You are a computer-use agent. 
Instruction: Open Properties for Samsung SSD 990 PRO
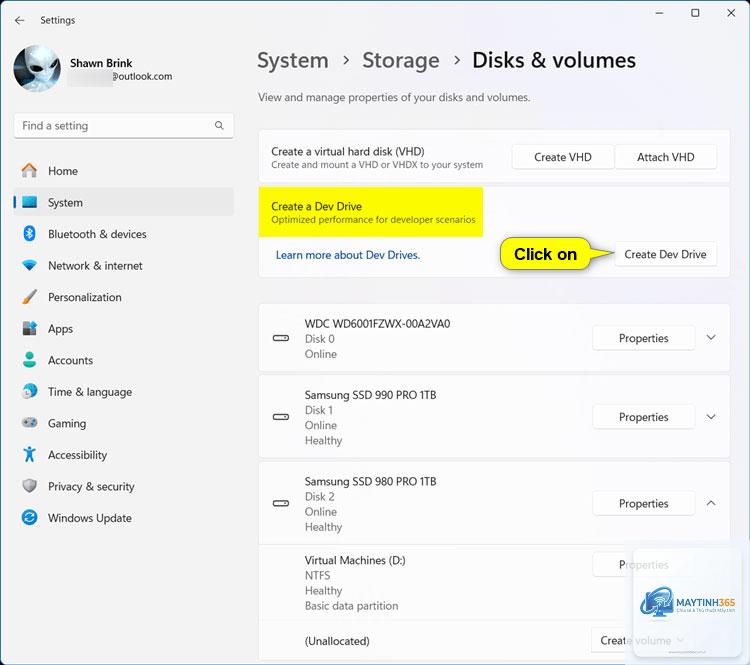pyautogui.click(x=643, y=417)
